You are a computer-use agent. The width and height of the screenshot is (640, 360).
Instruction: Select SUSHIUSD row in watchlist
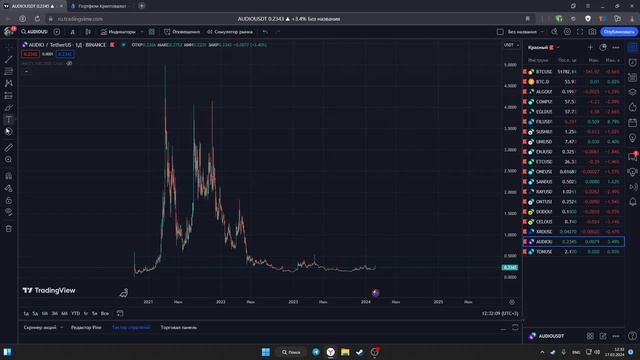(573, 132)
